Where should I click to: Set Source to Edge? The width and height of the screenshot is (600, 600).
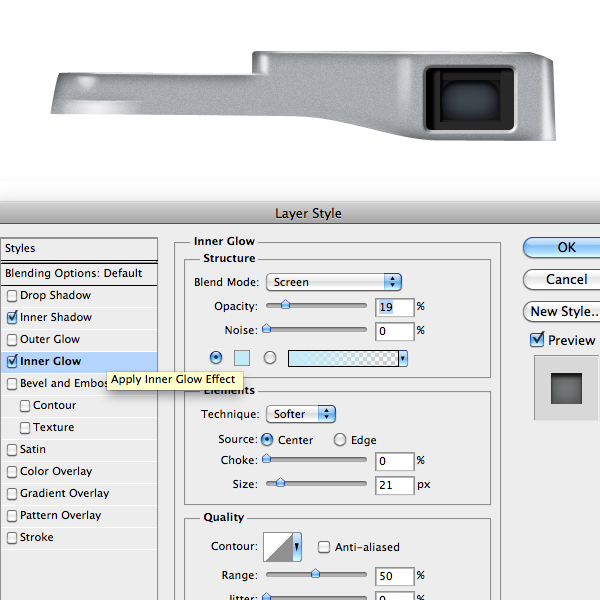pyautogui.click(x=340, y=440)
